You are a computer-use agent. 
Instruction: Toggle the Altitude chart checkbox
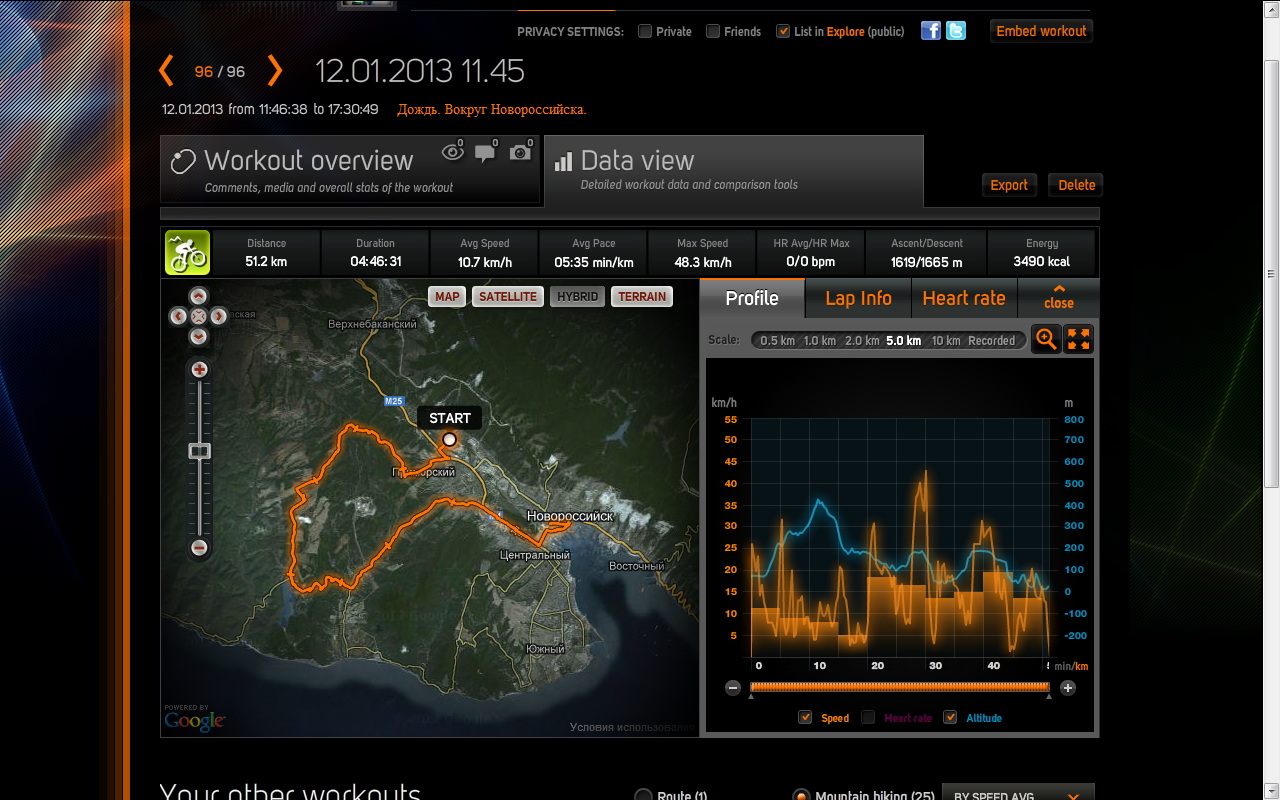tap(950, 717)
